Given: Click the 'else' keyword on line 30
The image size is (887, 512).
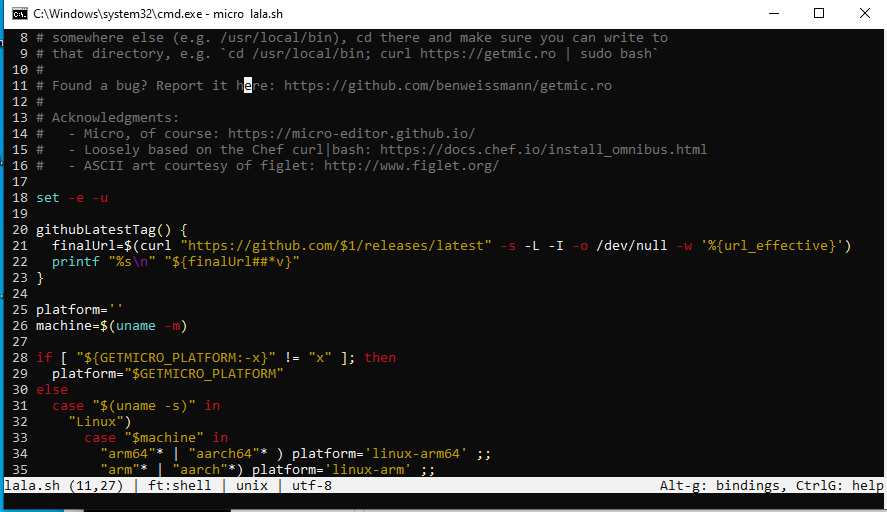Looking at the screenshot, I should click(52, 389).
